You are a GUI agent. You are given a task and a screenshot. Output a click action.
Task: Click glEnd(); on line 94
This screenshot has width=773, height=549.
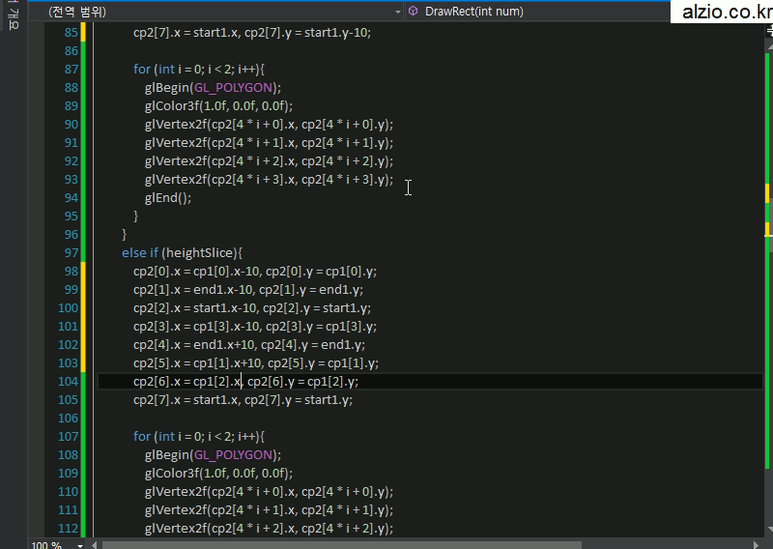(168, 198)
